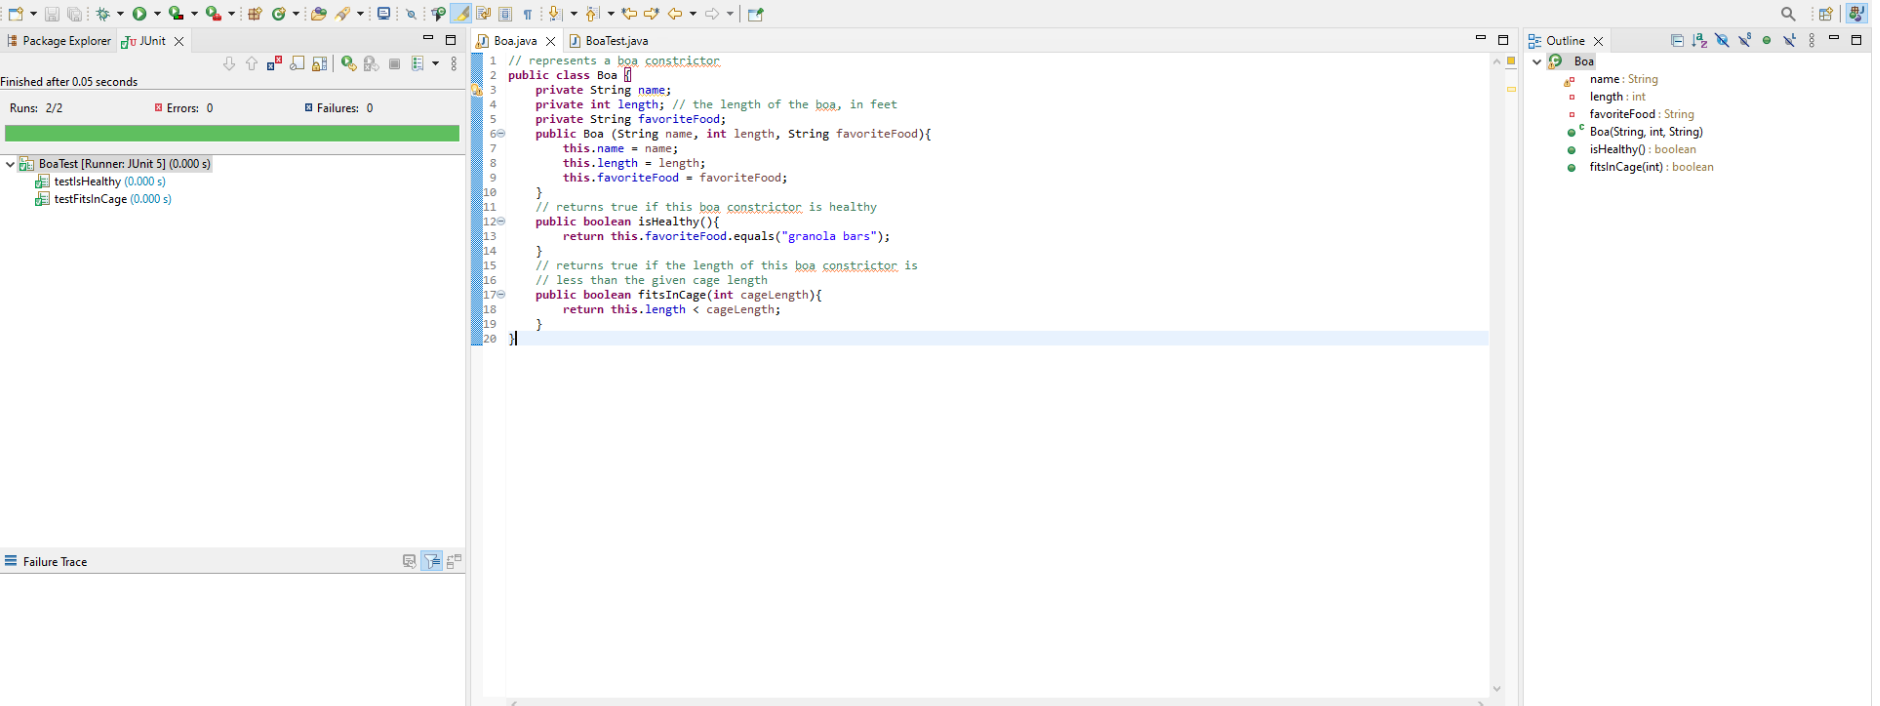Image resolution: width=1880 pixels, height=706 pixels.
Task: Select the Java perspective button
Action: (x=1856, y=14)
